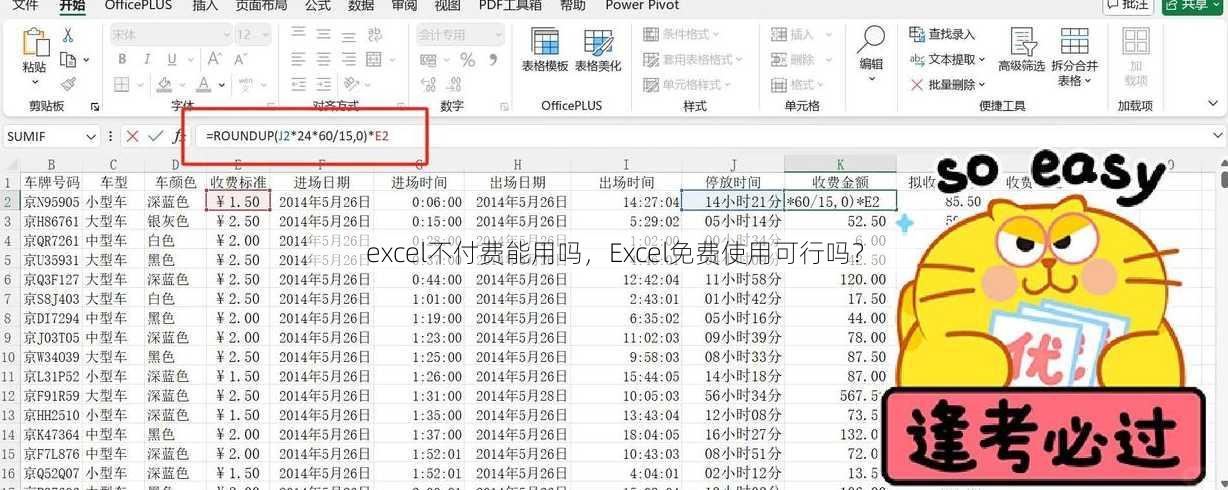The height and width of the screenshot is (490, 1228).
Task: Expand 编辑 editing group menu
Action: (871, 79)
